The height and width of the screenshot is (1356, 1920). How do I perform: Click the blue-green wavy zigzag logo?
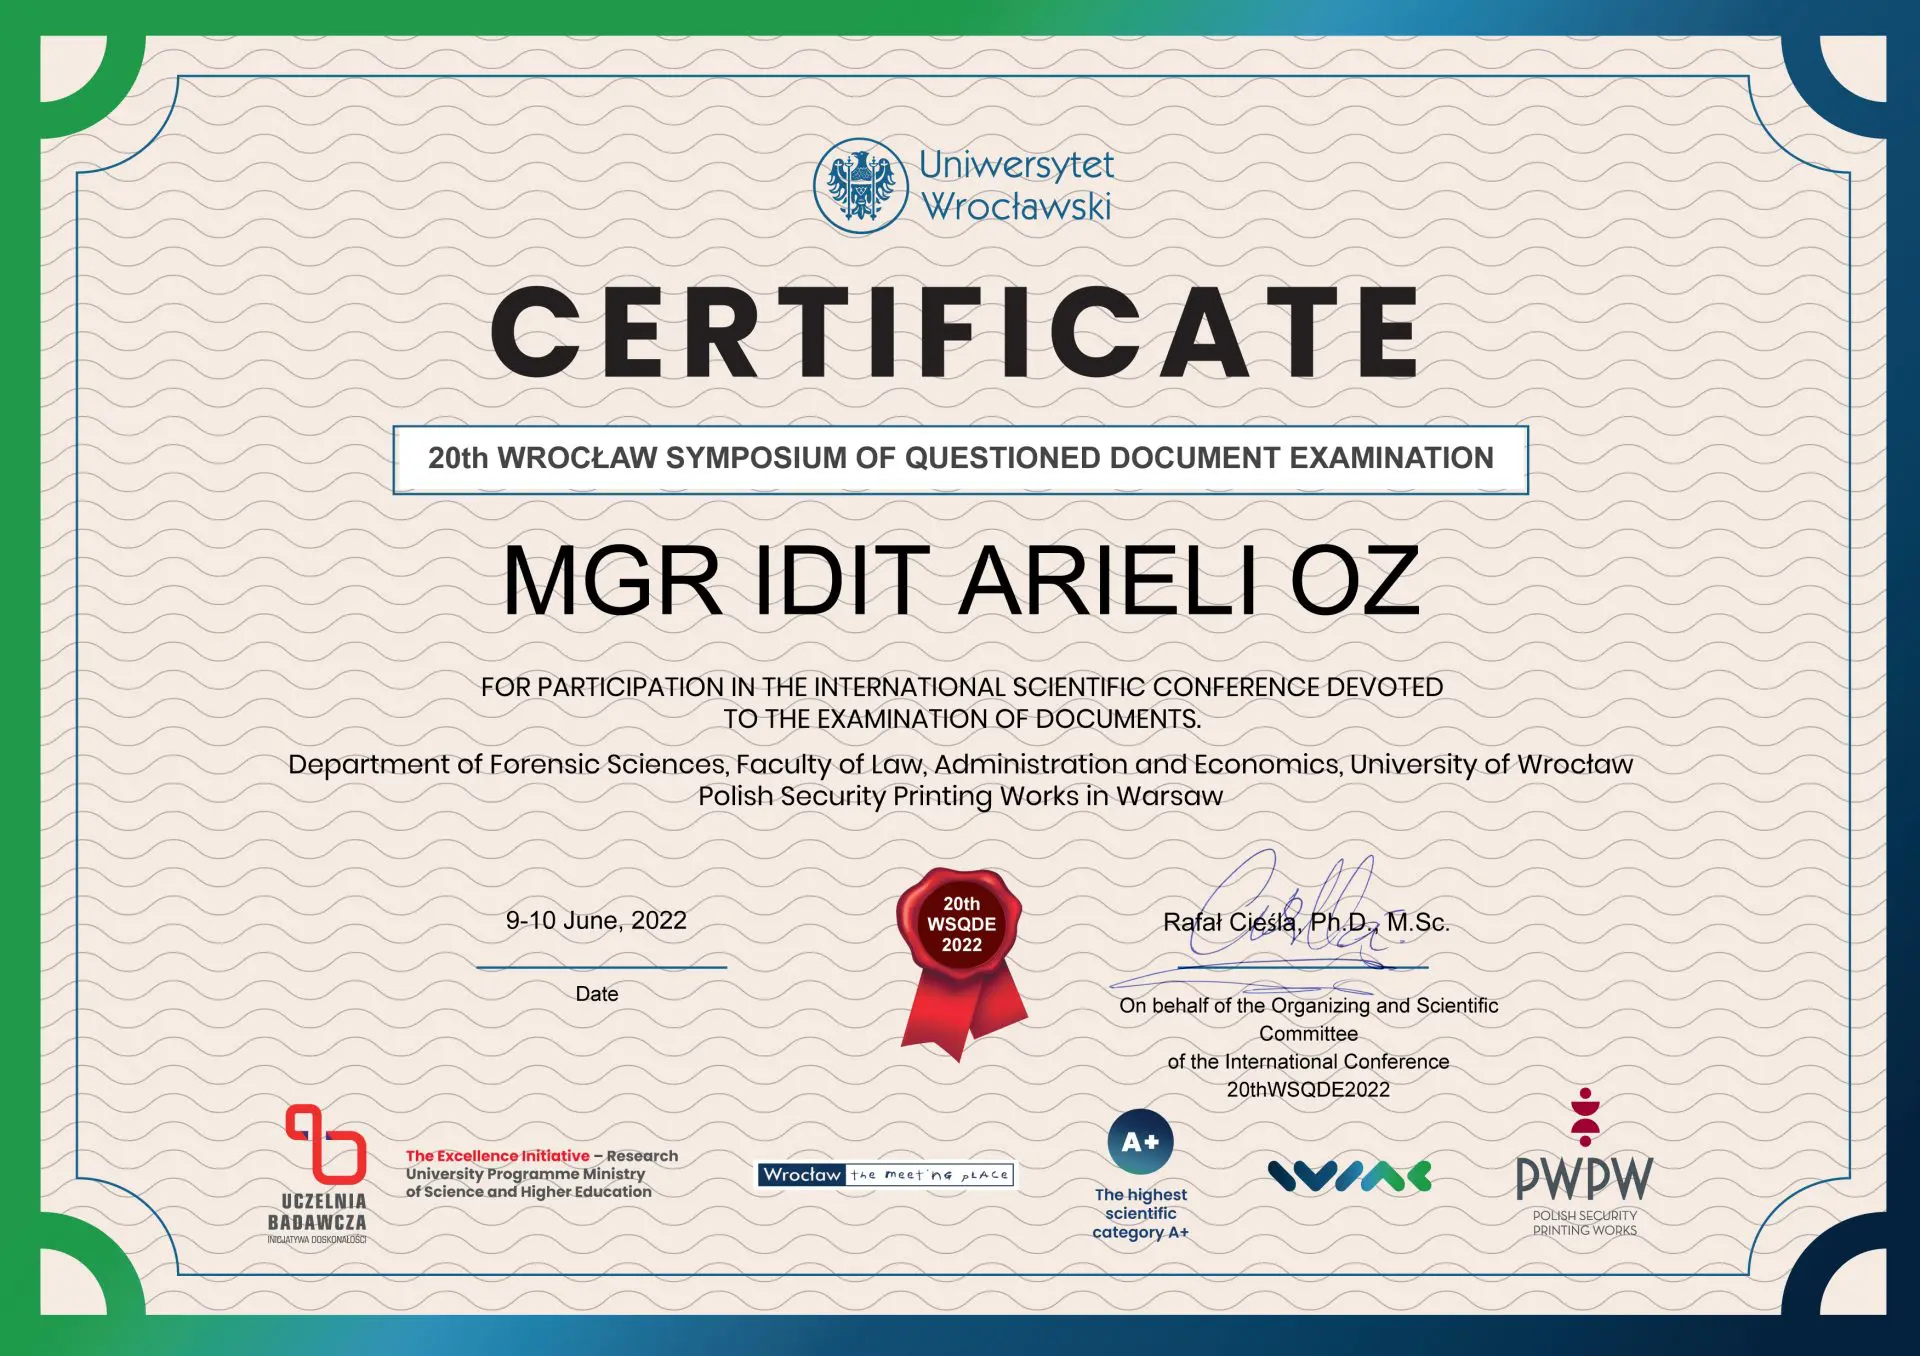coord(1349,1176)
